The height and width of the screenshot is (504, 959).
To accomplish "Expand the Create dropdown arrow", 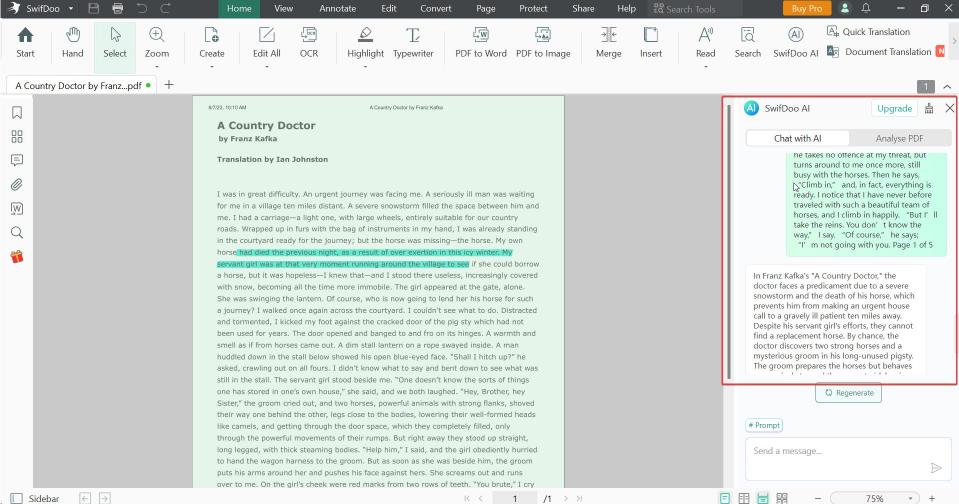I will (x=211, y=67).
